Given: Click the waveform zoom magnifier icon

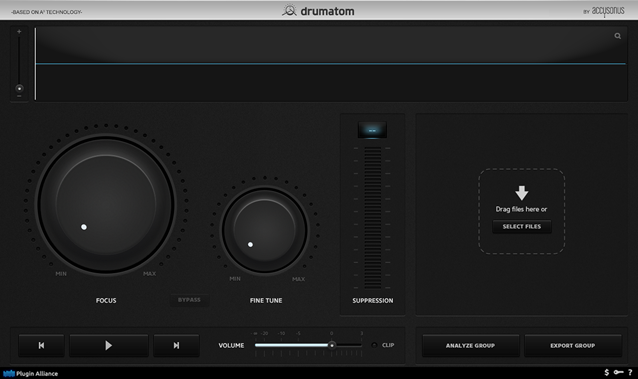Looking at the screenshot, I should [617, 36].
